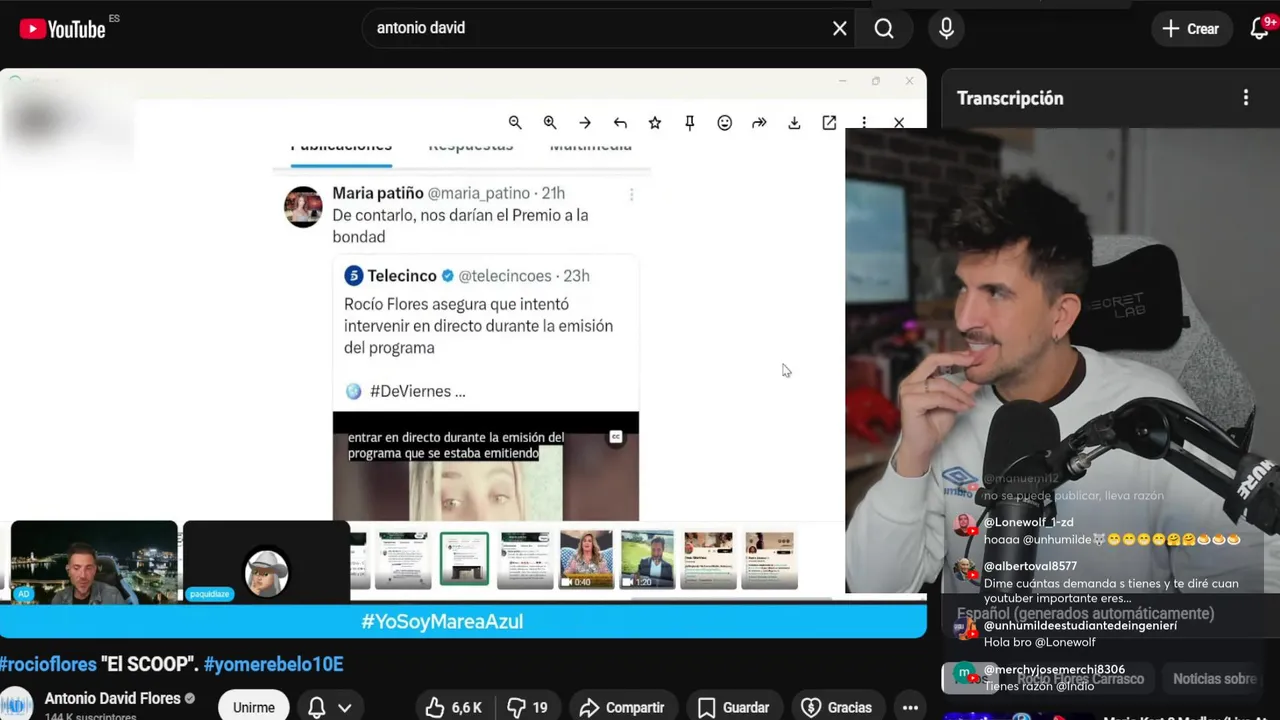
Task: Expand the notification bell dropdown chevron
Action: [x=345, y=708]
